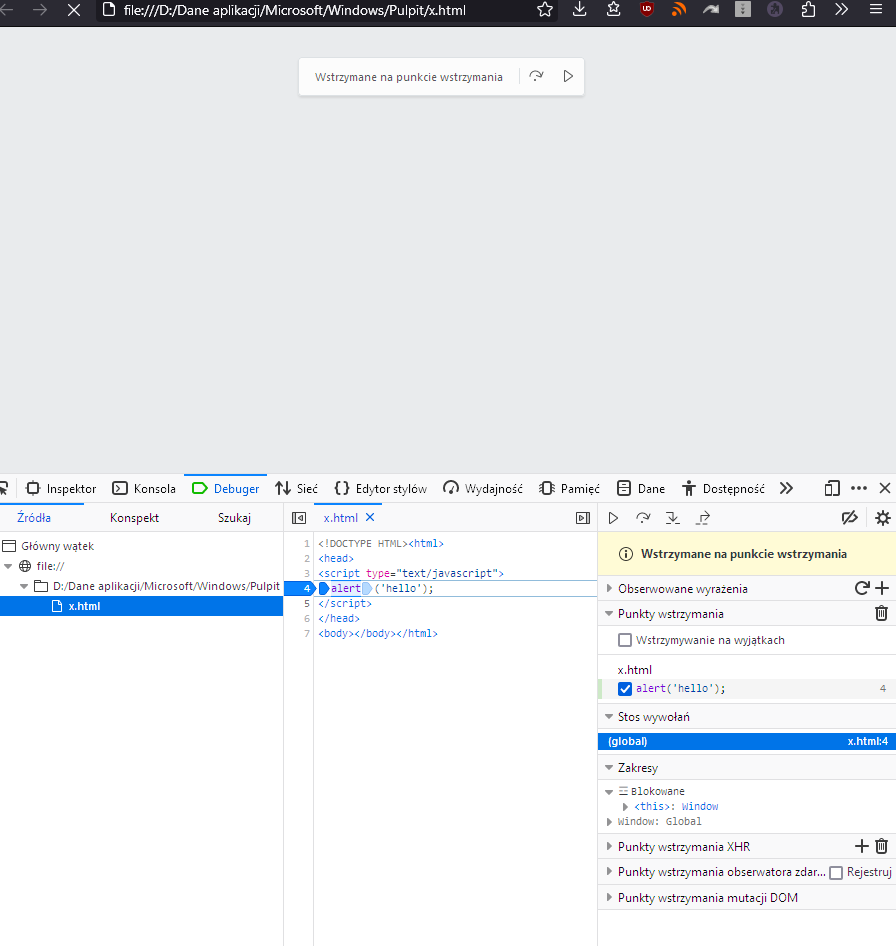Toggle column breakpoint marker after alert
896x946 pixels.
pos(367,588)
